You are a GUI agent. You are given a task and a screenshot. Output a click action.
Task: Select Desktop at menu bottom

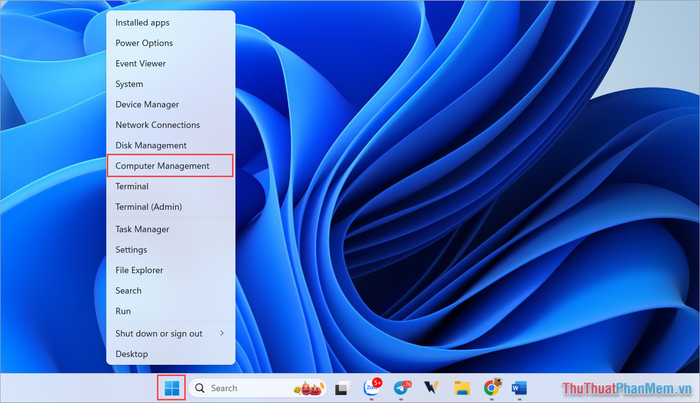[171, 354]
